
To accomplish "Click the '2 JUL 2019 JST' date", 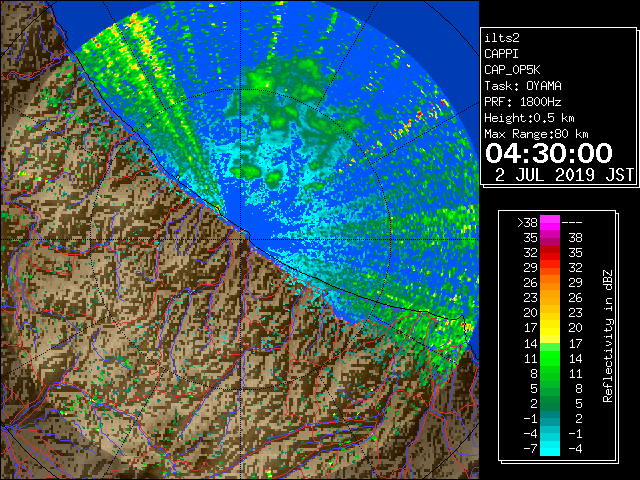I will click(x=564, y=175).
